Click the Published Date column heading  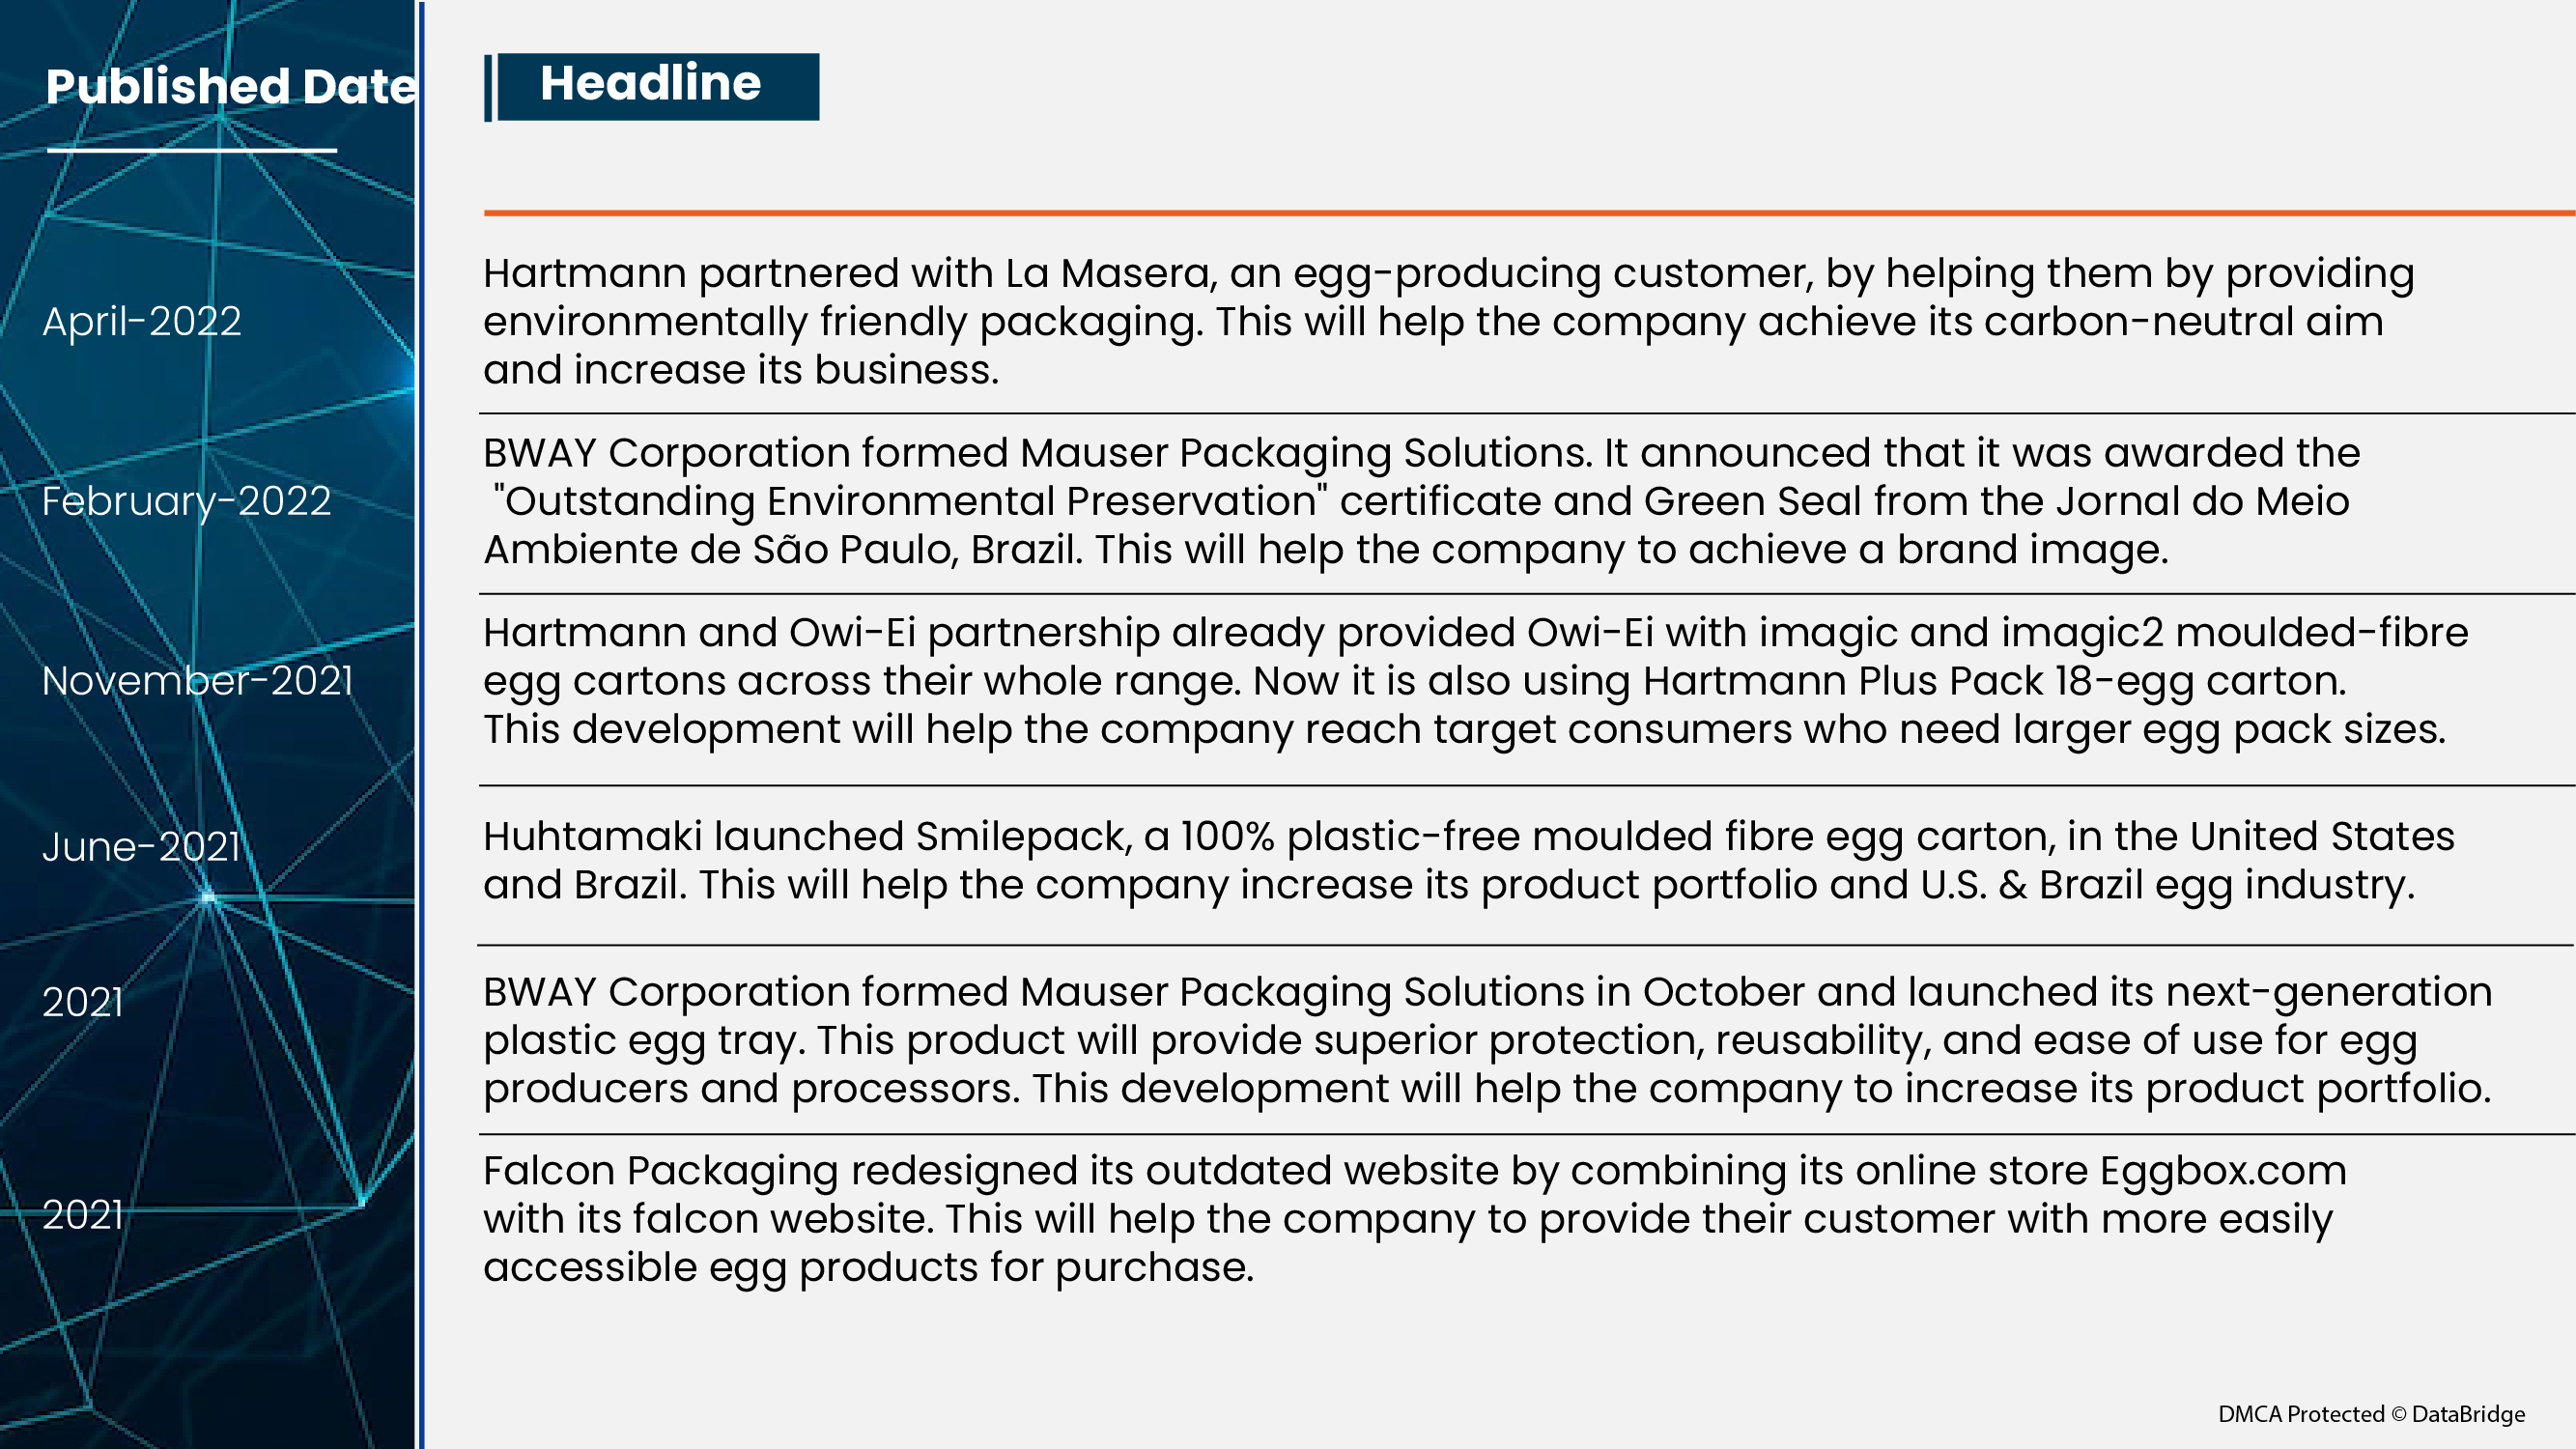click(230, 87)
